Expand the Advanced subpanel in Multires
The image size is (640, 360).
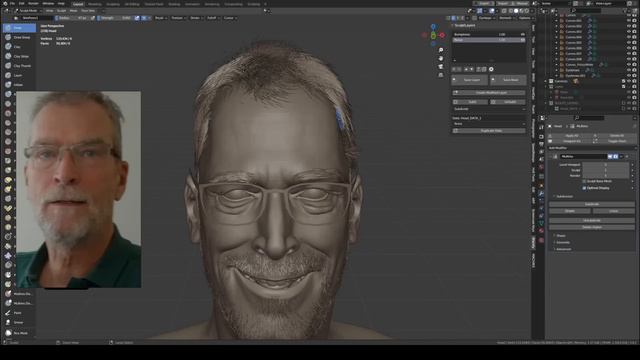[564, 249]
